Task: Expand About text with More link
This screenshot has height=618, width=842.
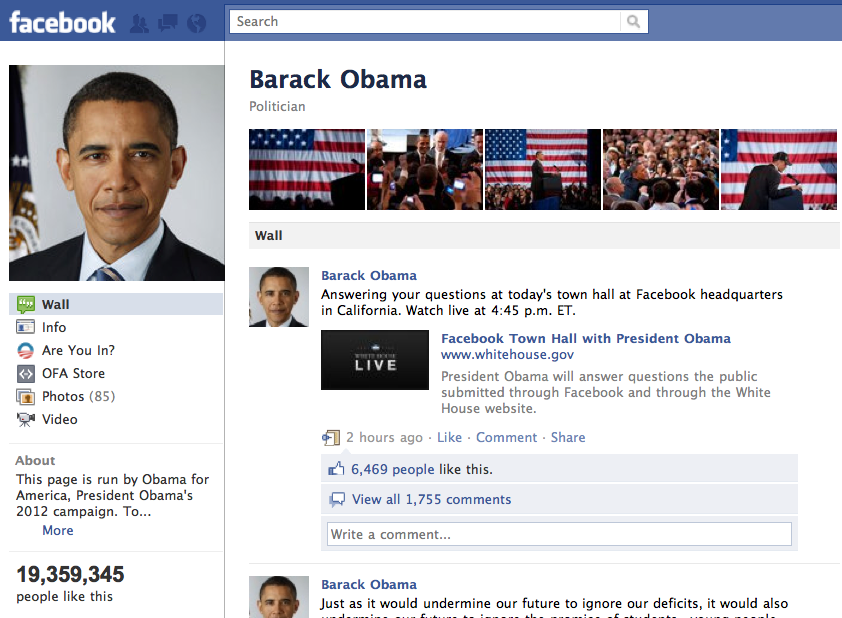Action: [58, 530]
